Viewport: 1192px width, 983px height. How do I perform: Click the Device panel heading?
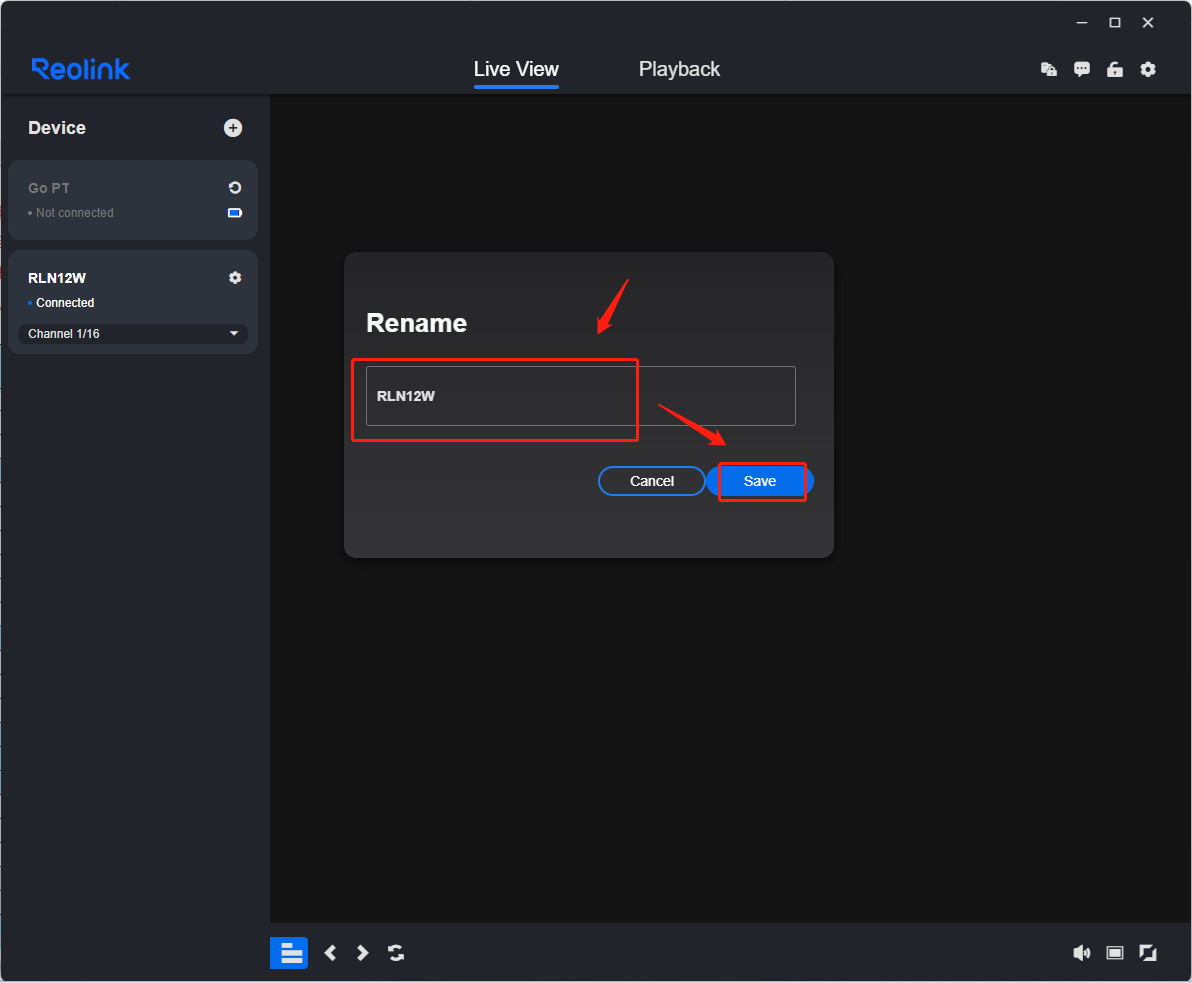(x=57, y=128)
